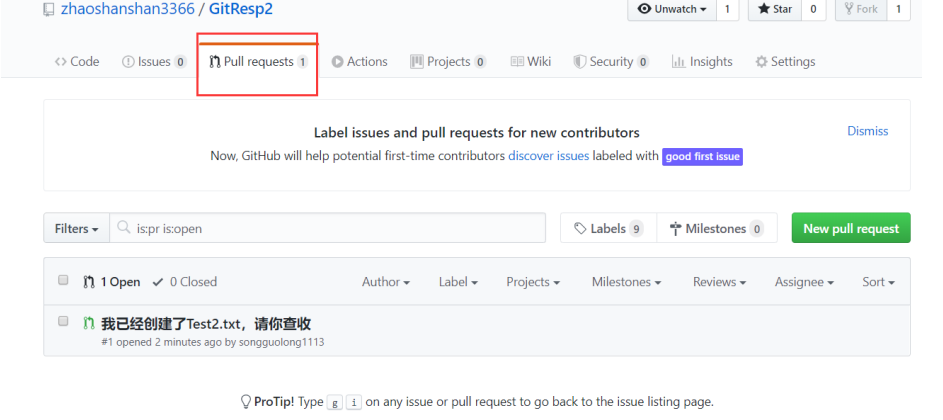Click the fork count next to Fork
Screen dimensions: 943x420
point(899,9)
